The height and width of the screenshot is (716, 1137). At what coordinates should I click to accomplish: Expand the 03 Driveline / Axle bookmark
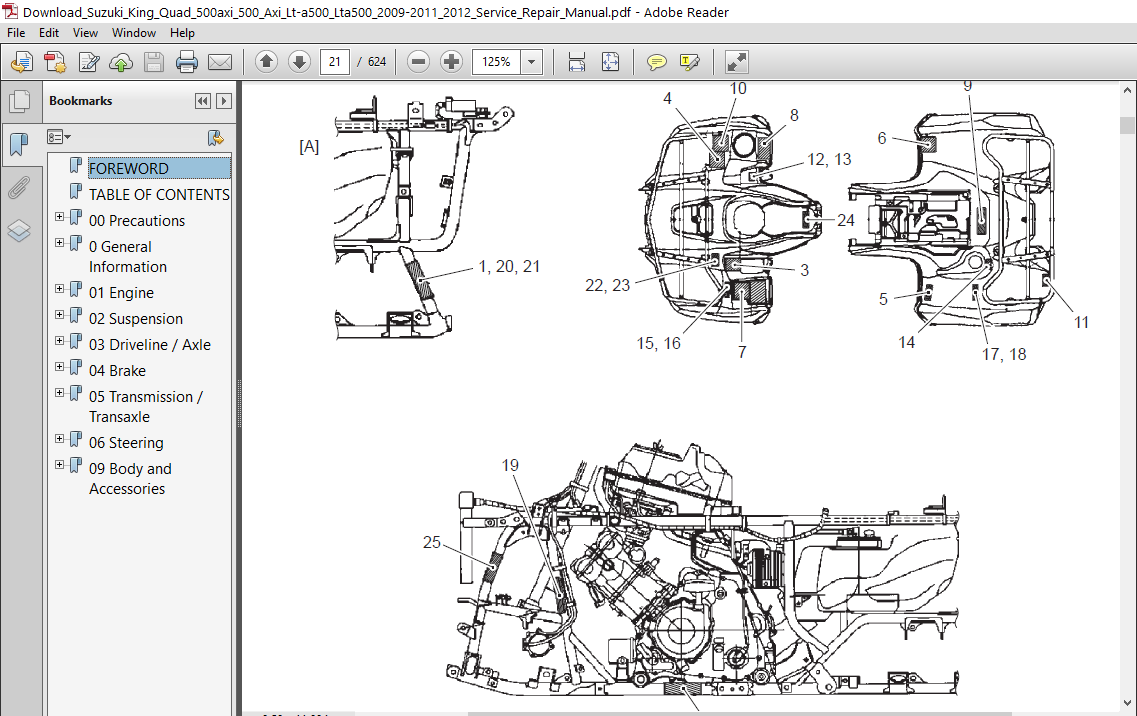(60, 340)
